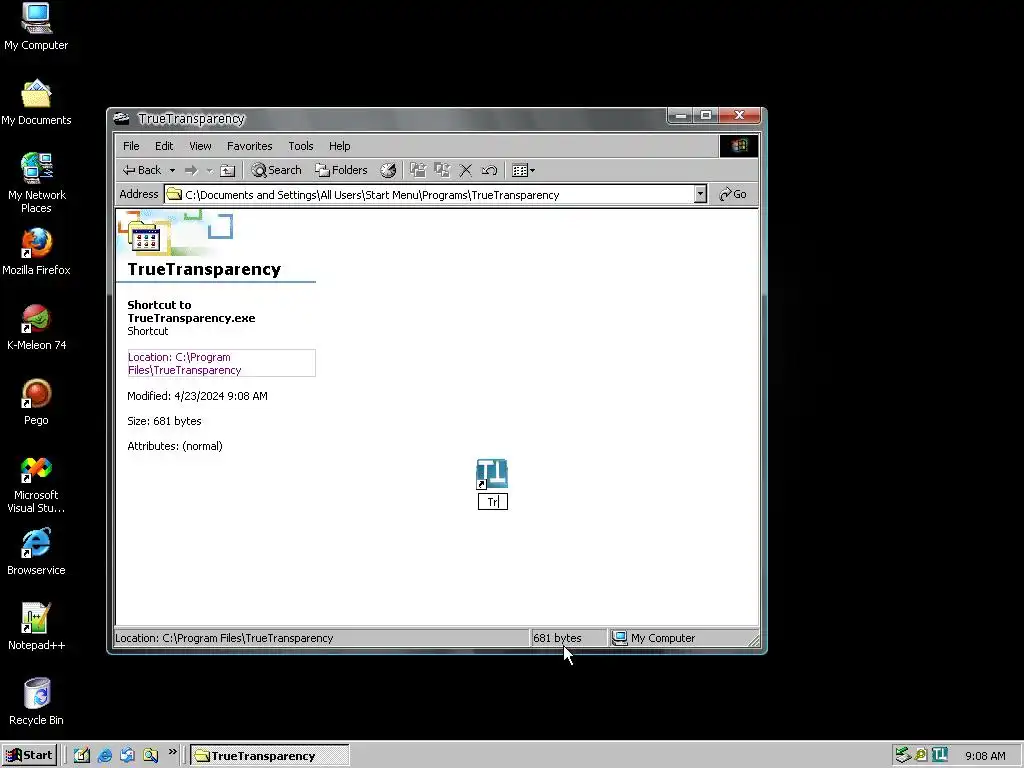
Task: Click the TrueTransparency tray icon
Action: pos(939,755)
